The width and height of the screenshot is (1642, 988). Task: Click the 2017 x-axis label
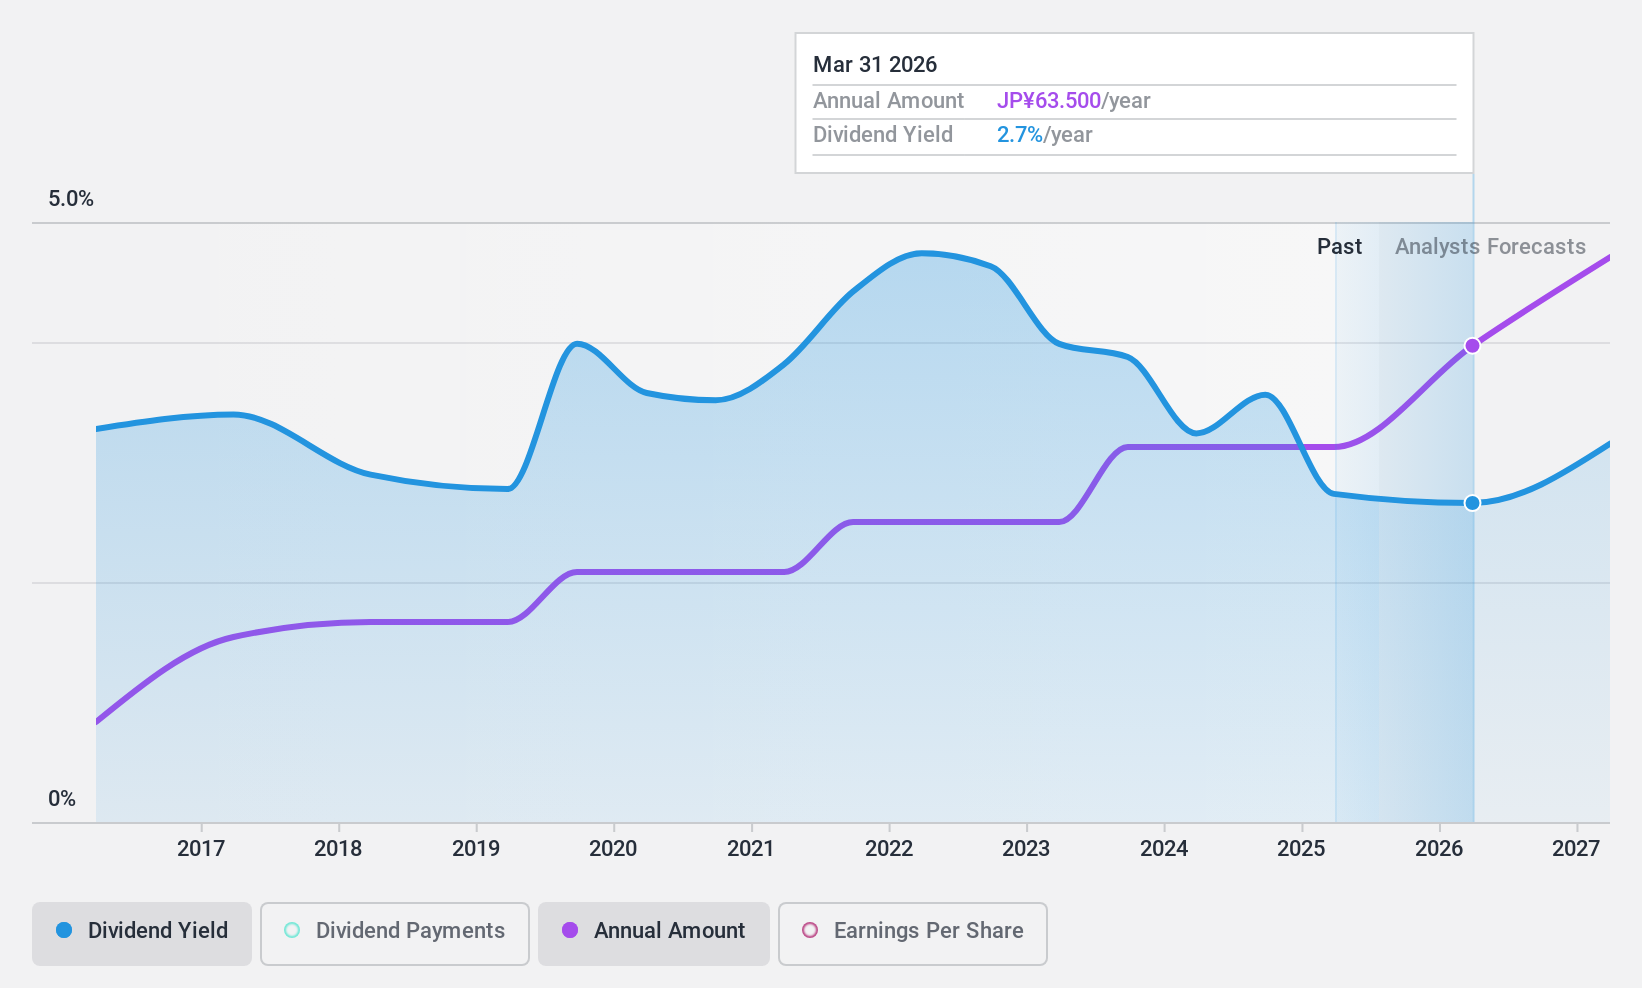click(x=201, y=849)
